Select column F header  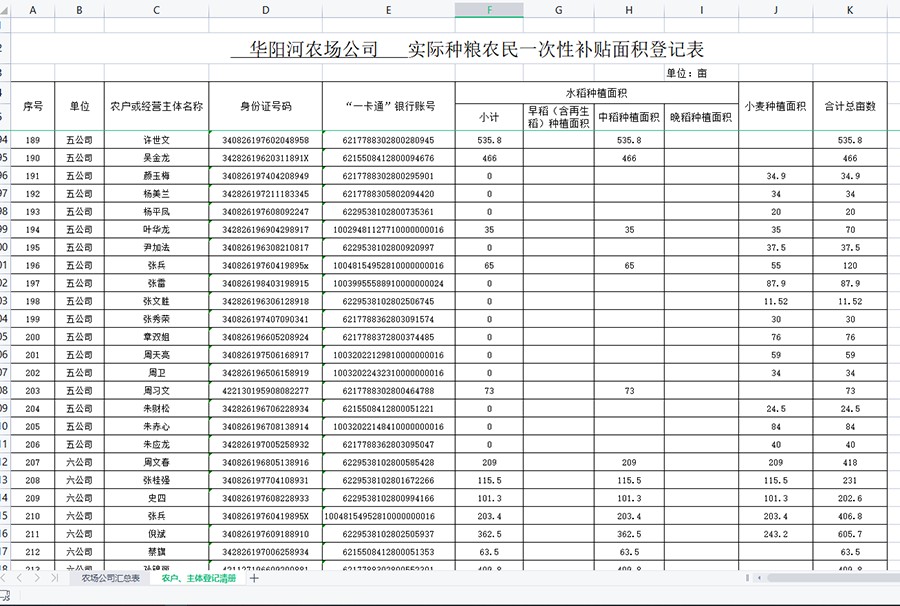click(489, 10)
